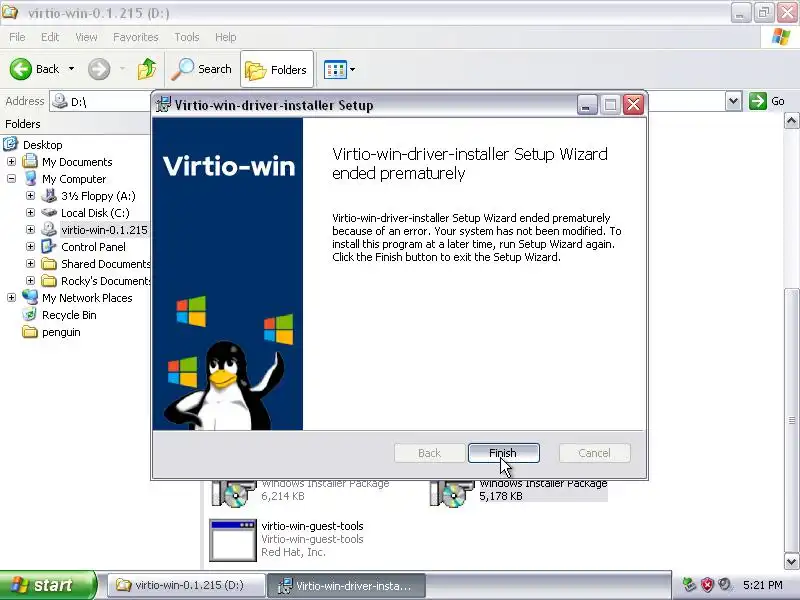
Task: Open the Help menu
Action: tap(225, 37)
